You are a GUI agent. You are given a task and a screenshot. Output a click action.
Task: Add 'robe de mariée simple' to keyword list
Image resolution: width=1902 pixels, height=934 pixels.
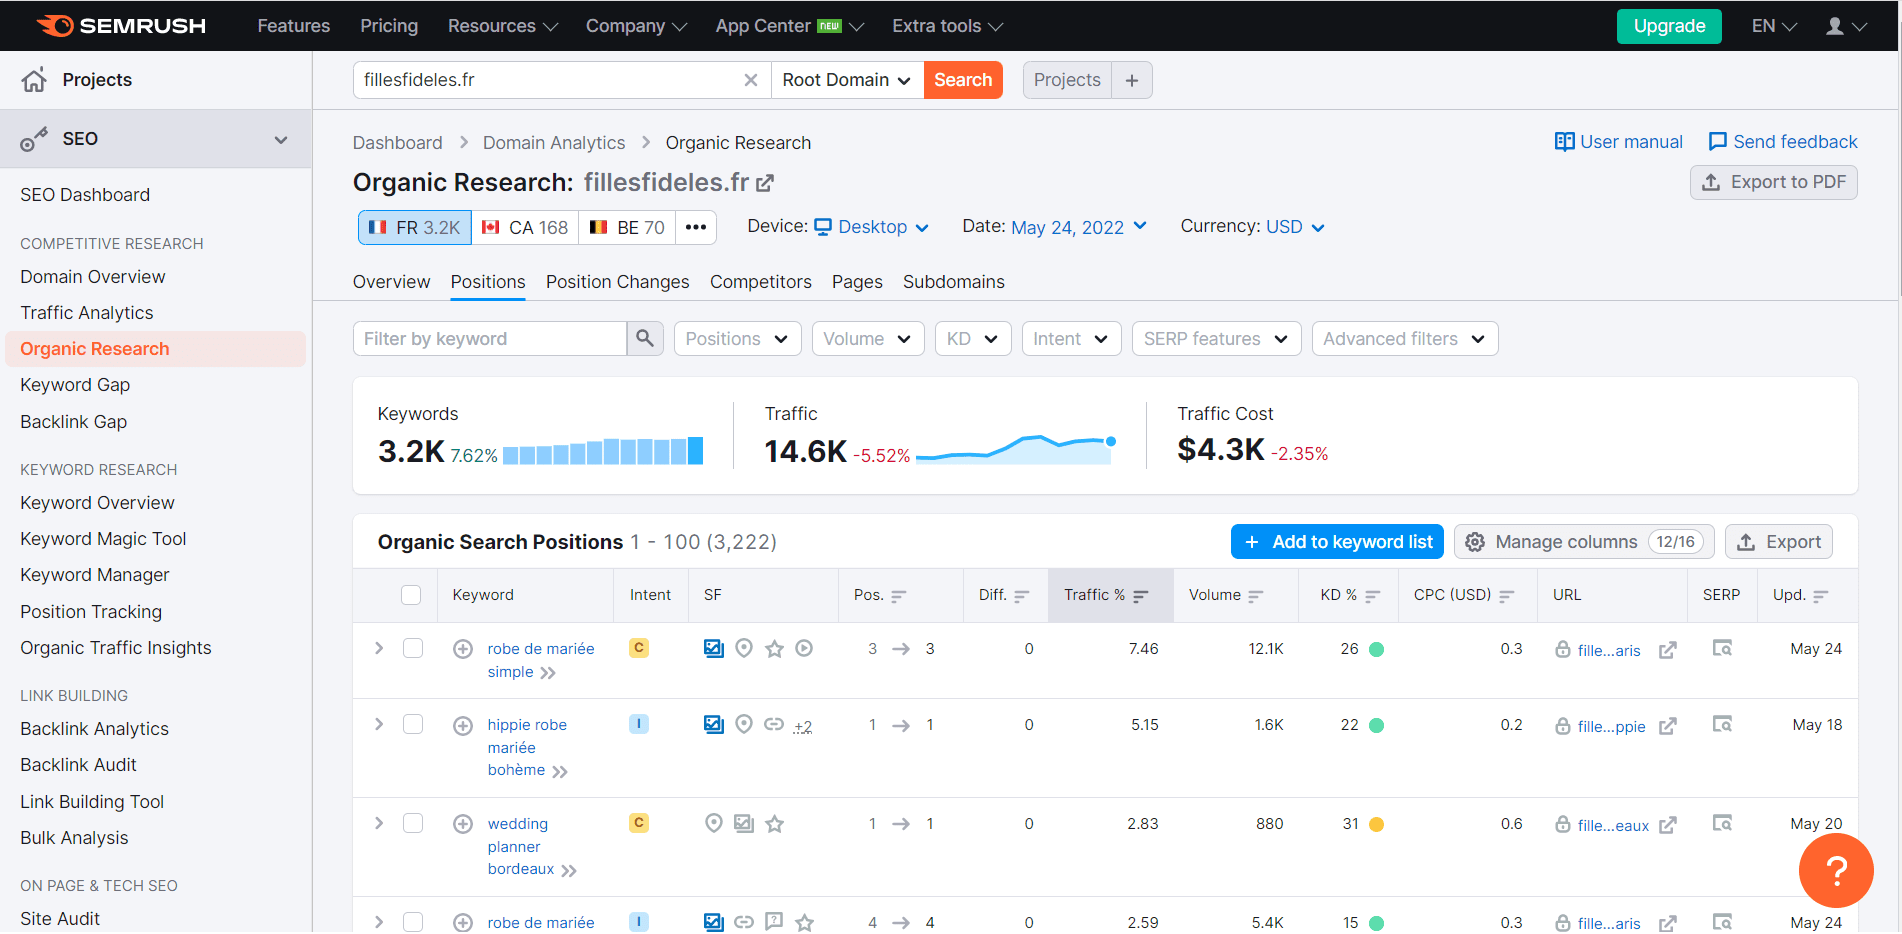tap(463, 649)
